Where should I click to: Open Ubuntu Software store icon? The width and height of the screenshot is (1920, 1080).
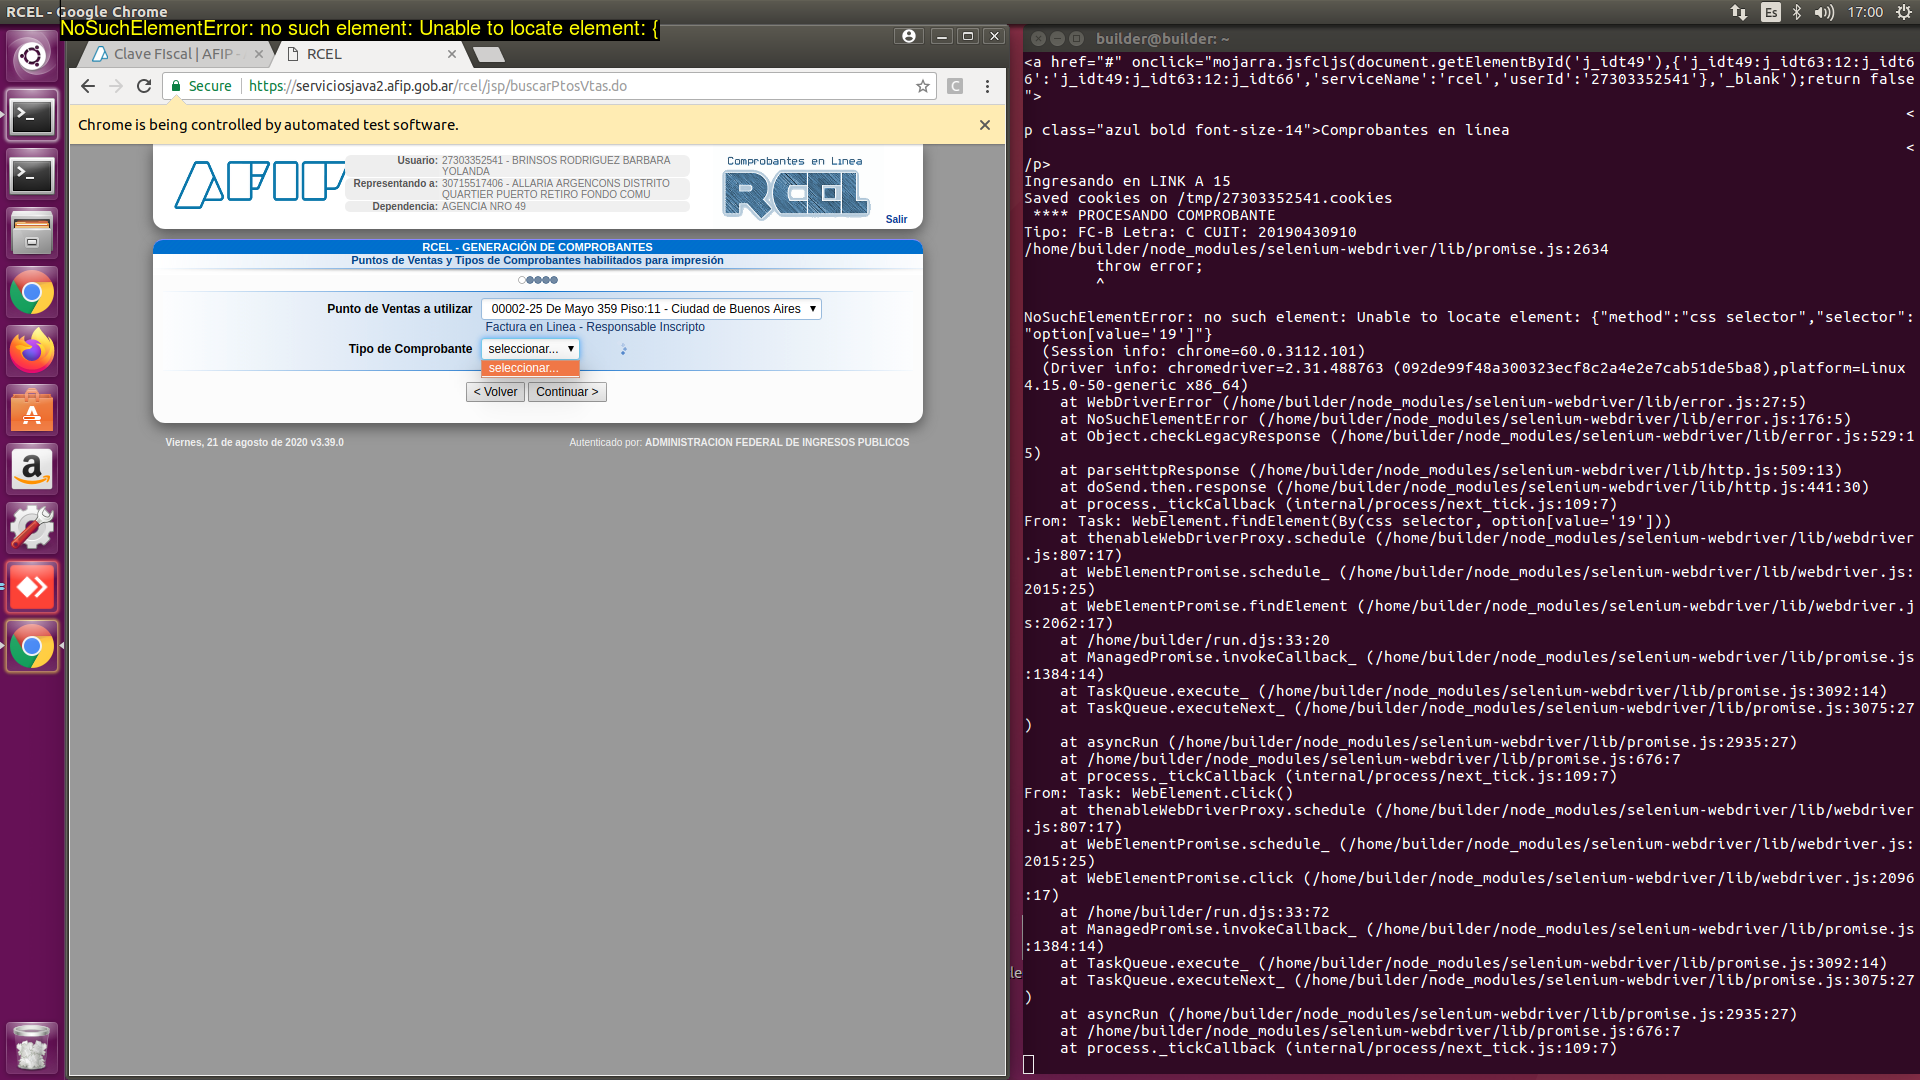[x=32, y=410]
